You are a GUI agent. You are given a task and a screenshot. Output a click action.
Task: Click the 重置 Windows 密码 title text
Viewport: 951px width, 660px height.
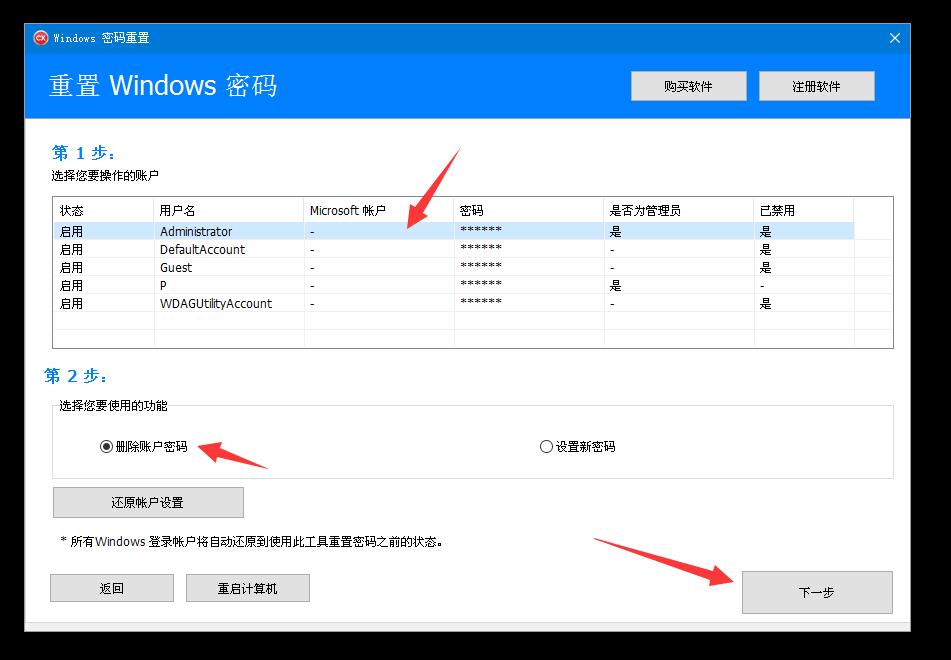click(163, 86)
